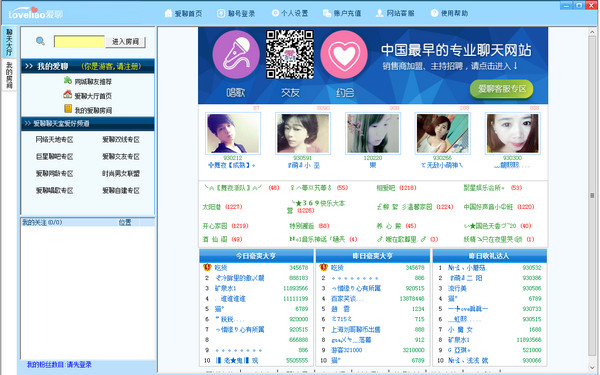Click the QR code image
Image resolution: width=600 pixels, height=375 pixels.
(290, 54)
